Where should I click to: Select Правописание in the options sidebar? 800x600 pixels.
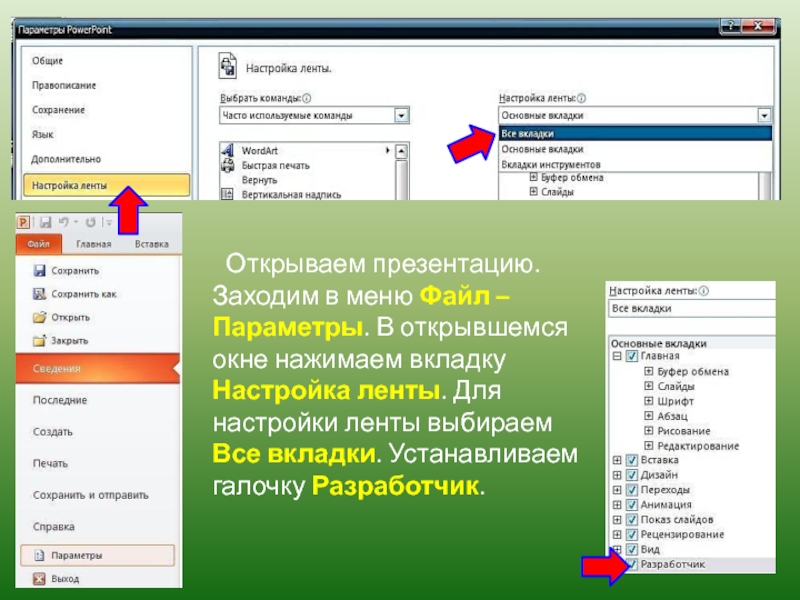pyautogui.click(x=64, y=85)
